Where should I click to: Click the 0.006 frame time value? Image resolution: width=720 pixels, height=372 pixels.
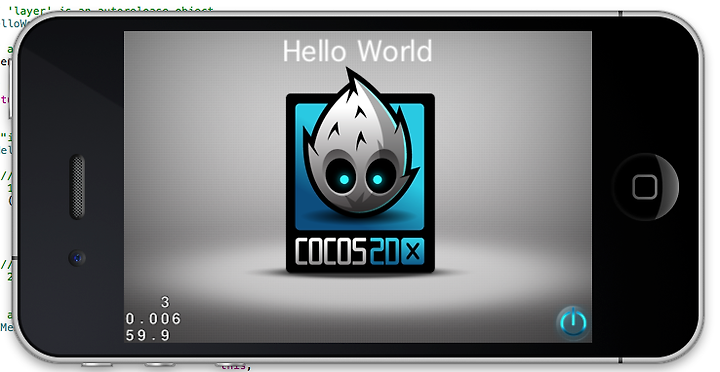[153, 318]
